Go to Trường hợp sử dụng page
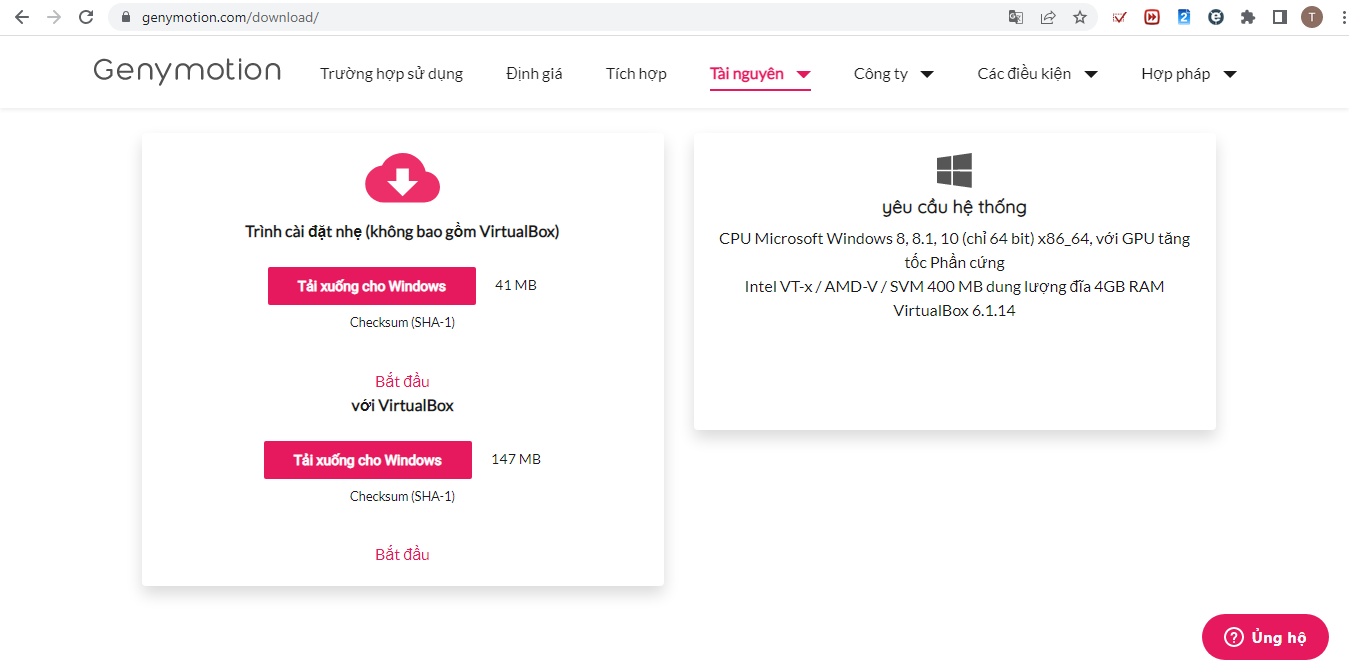The image size is (1349, 670). pyautogui.click(x=391, y=74)
